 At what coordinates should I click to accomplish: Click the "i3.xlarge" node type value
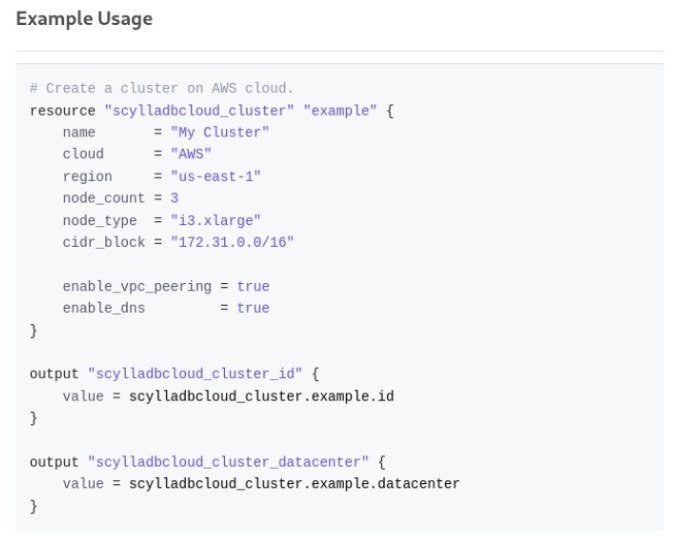pos(216,220)
